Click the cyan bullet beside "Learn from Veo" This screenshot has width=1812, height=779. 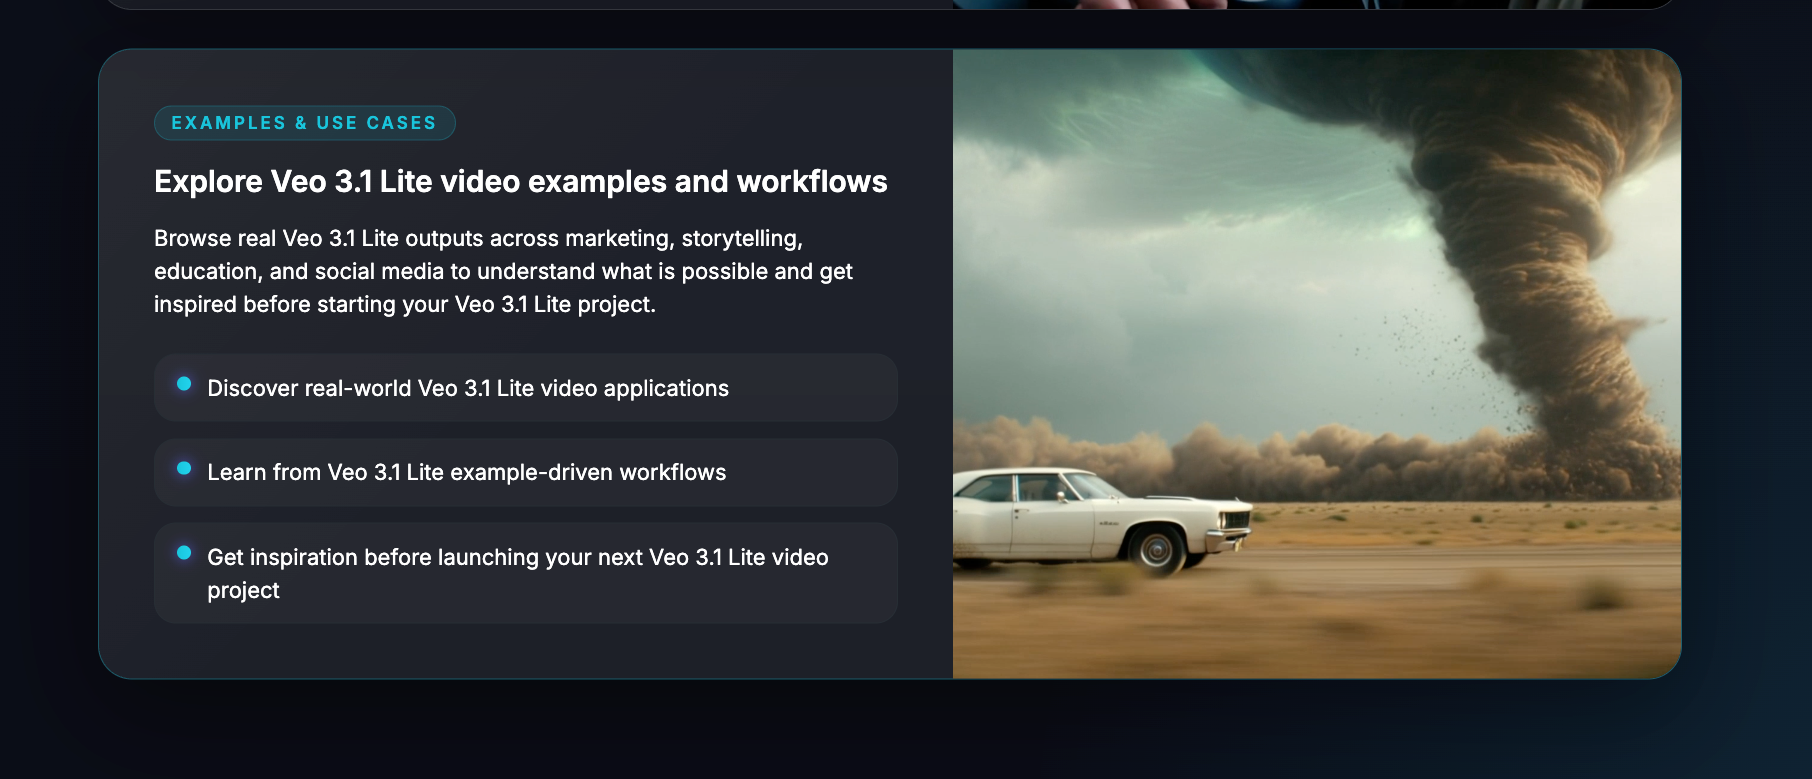pos(184,468)
